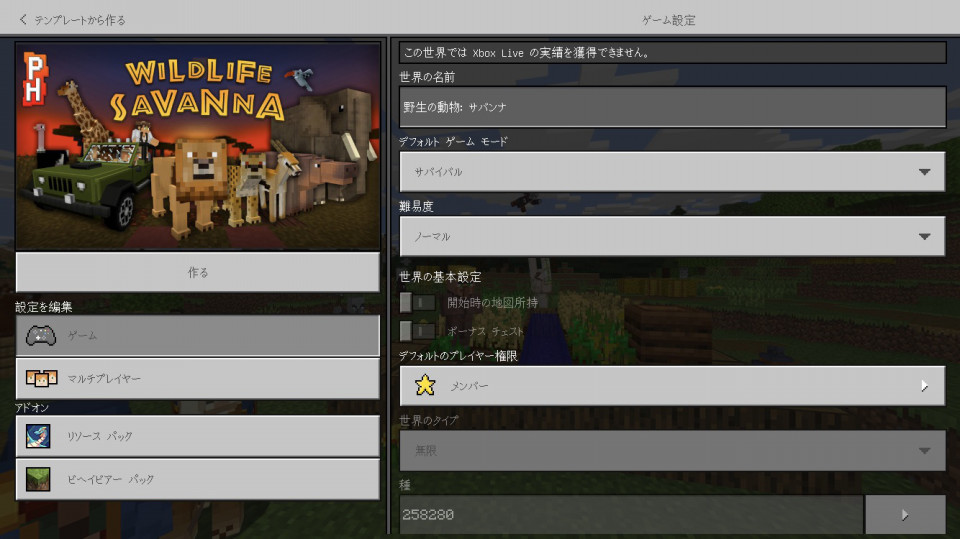This screenshot has height=539, width=960.
Task: Expand the ノーマル difficulty dropdown
Action: (672, 237)
